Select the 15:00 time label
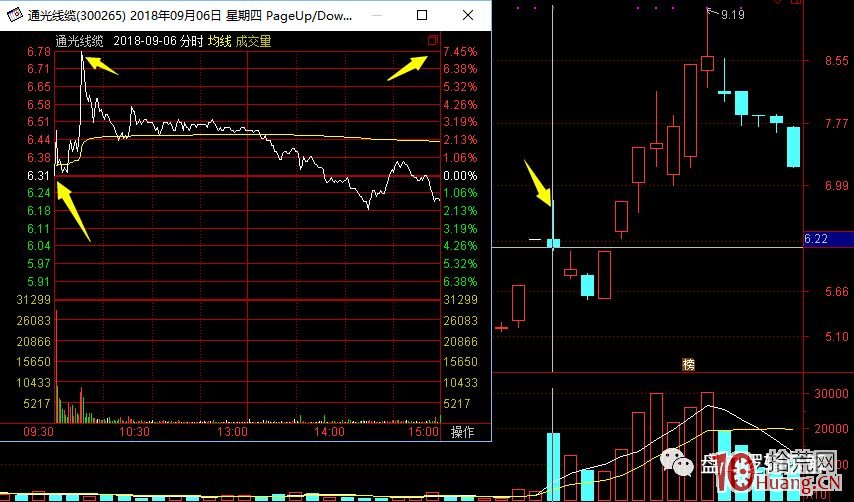 [423, 432]
